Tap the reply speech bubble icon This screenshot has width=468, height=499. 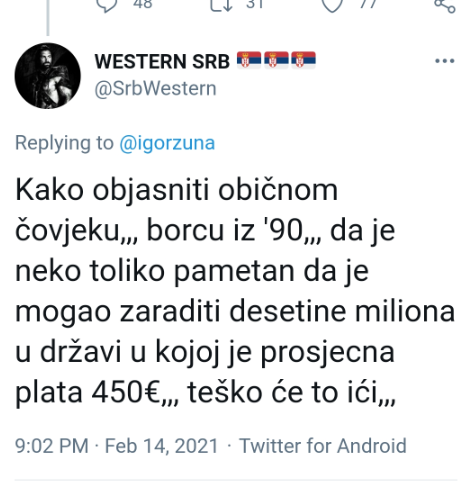tap(106, 5)
